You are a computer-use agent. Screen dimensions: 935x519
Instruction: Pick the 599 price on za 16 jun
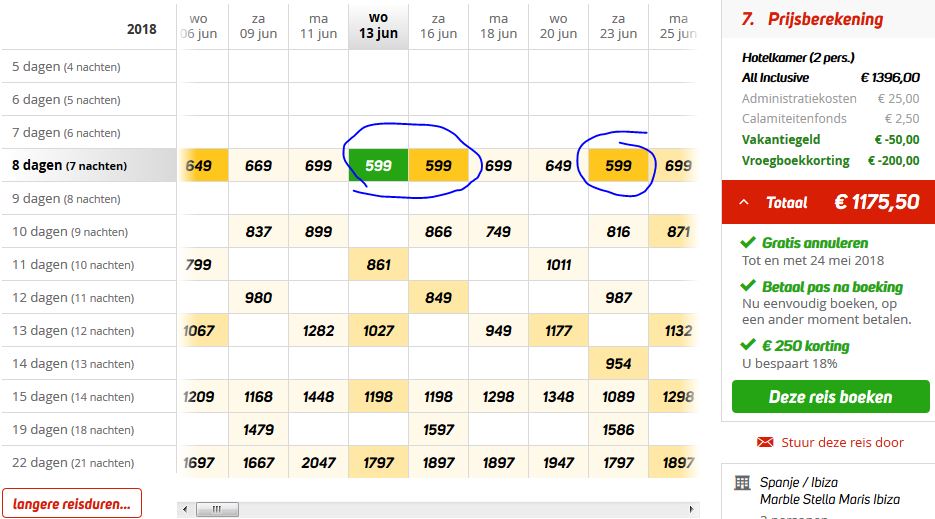[x=438, y=165]
